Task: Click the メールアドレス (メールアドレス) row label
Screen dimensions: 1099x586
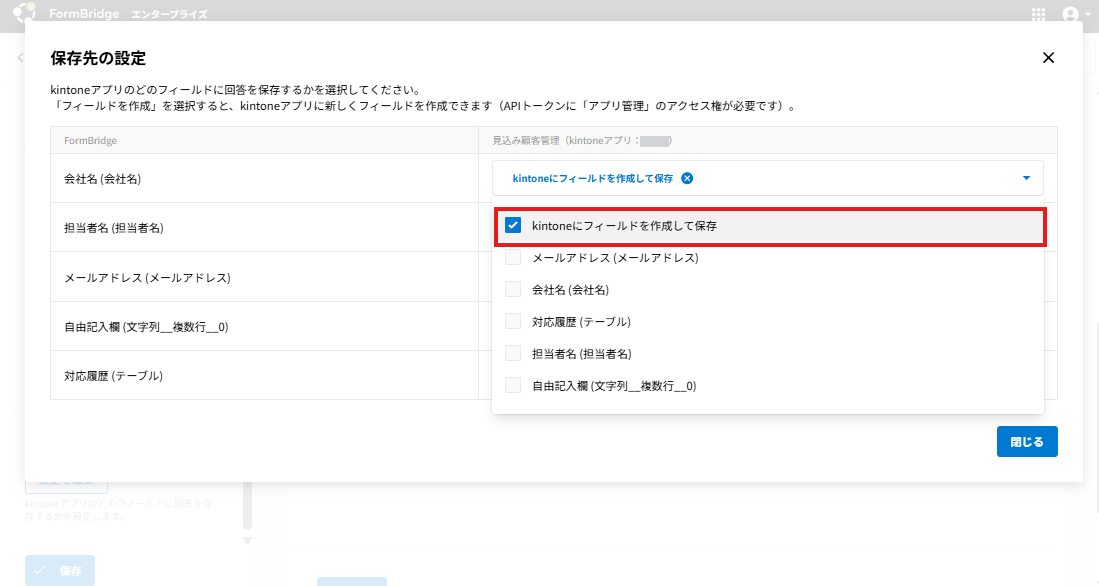Action: pos(147,278)
